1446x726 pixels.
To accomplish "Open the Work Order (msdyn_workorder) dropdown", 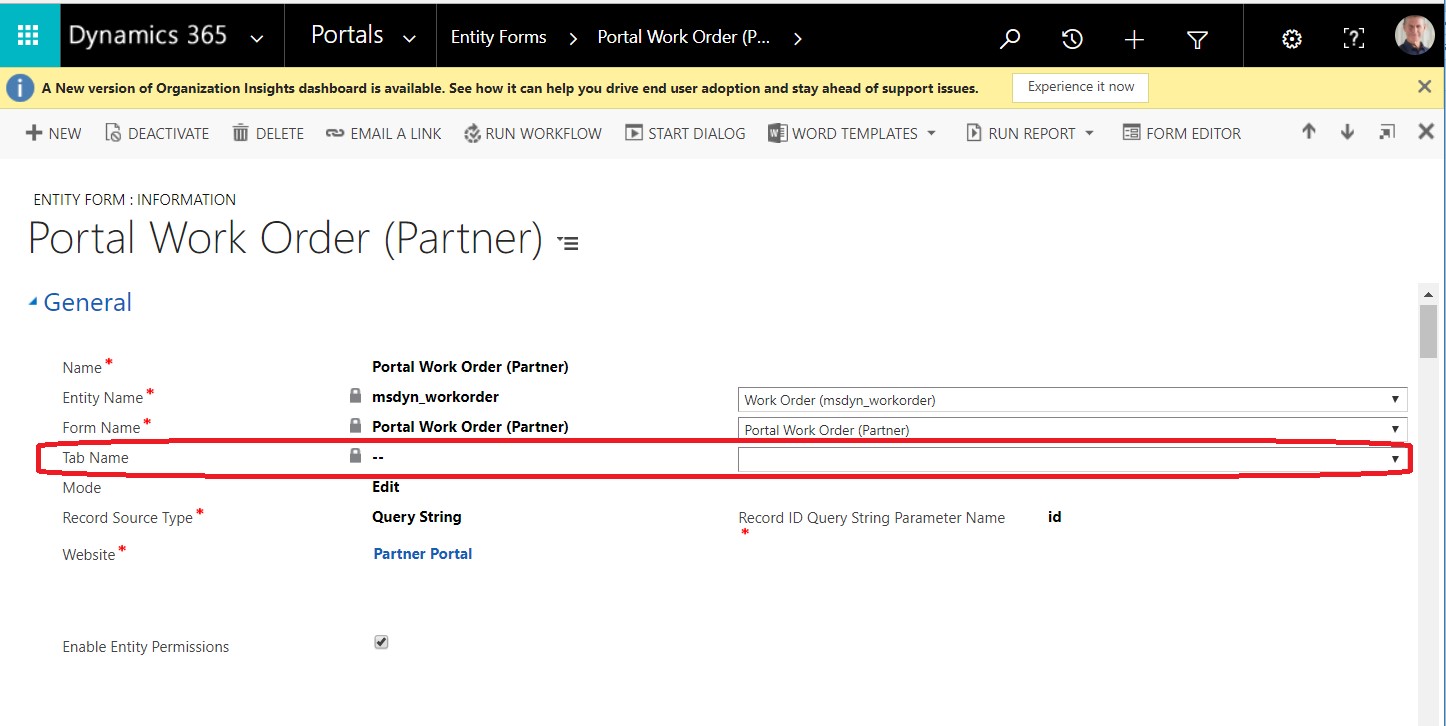I will click(x=1072, y=399).
